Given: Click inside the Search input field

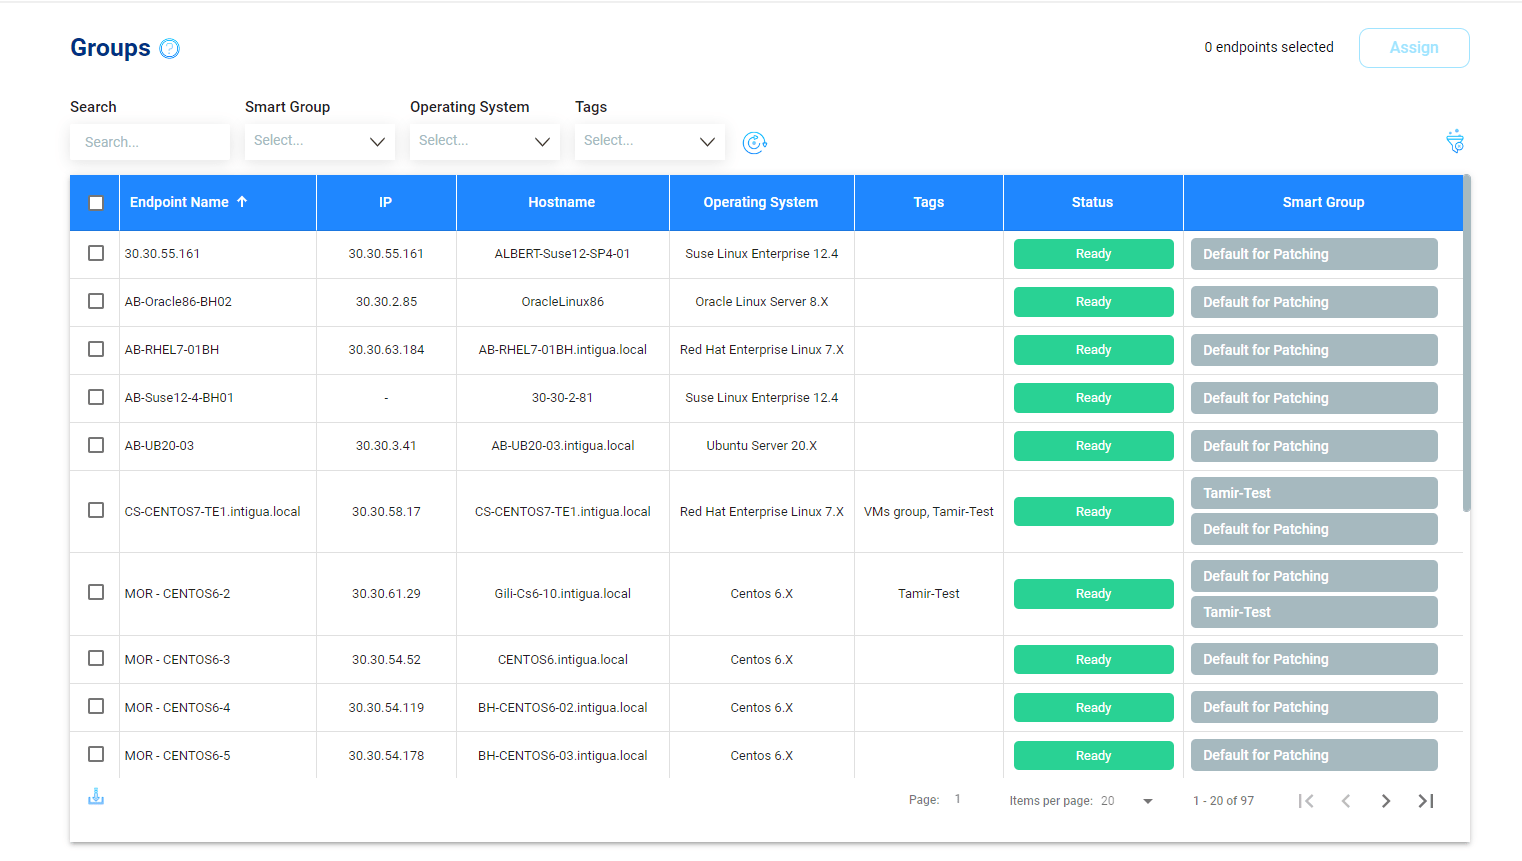Looking at the screenshot, I should (x=149, y=141).
